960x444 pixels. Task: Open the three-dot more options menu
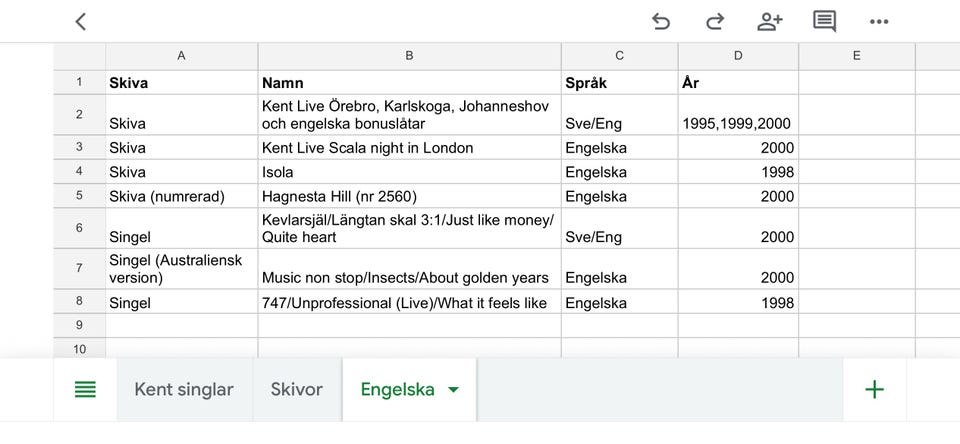point(879,21)
